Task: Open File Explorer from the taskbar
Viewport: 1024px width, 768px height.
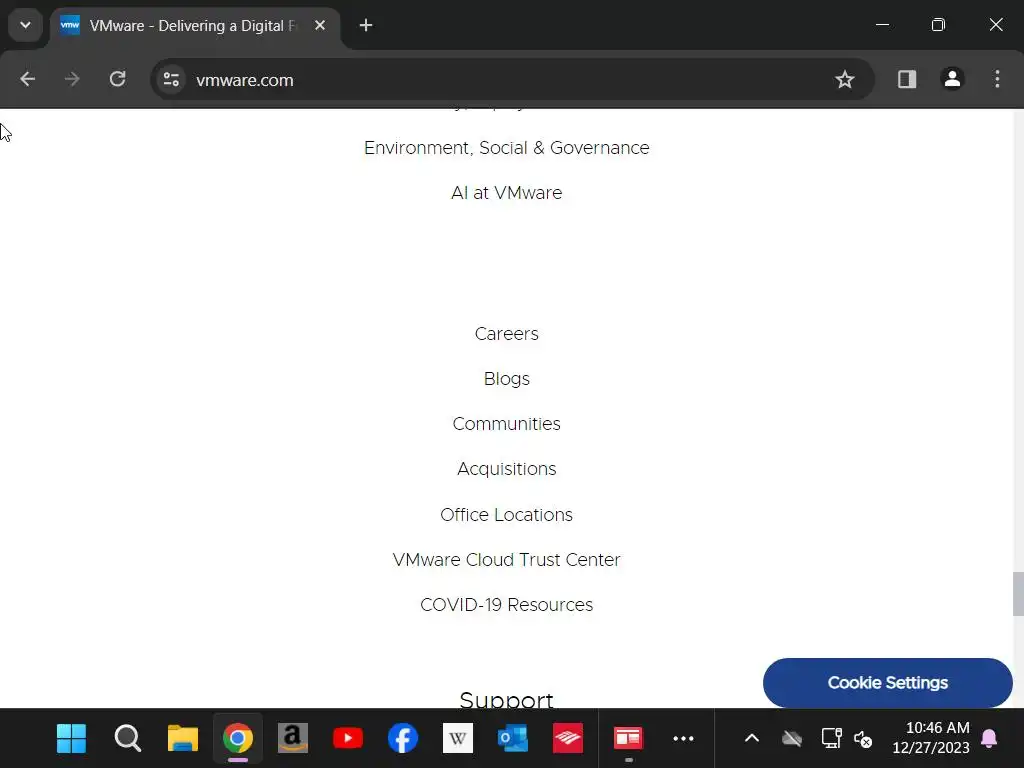Action: (x=183, y=739)
